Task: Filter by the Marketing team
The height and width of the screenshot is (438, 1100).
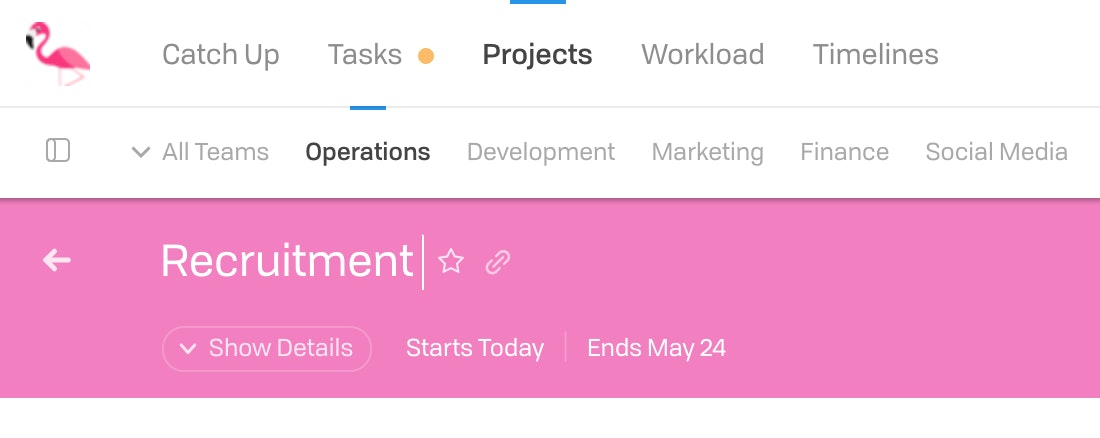Action: (x=707, y=152)
